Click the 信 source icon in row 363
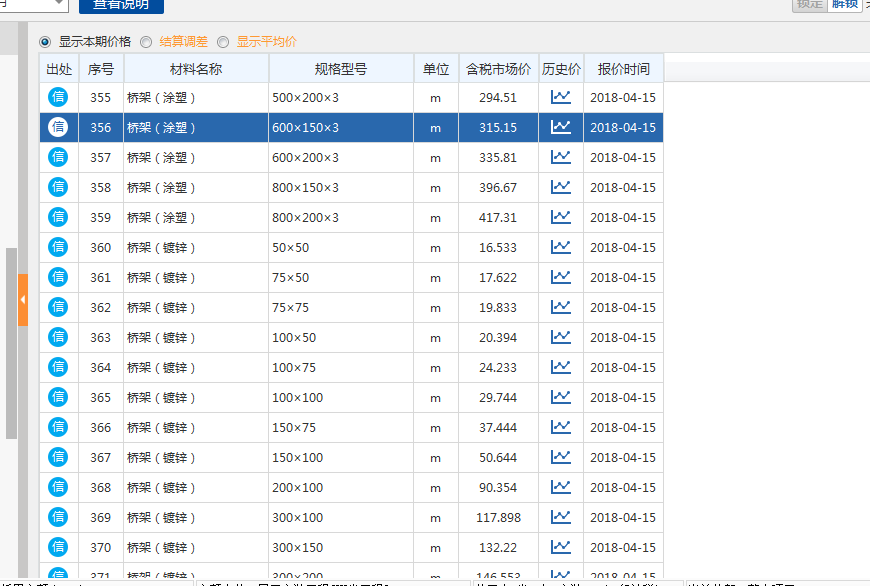The width and height of the screenshot is (870, 586). click(58, 337)
